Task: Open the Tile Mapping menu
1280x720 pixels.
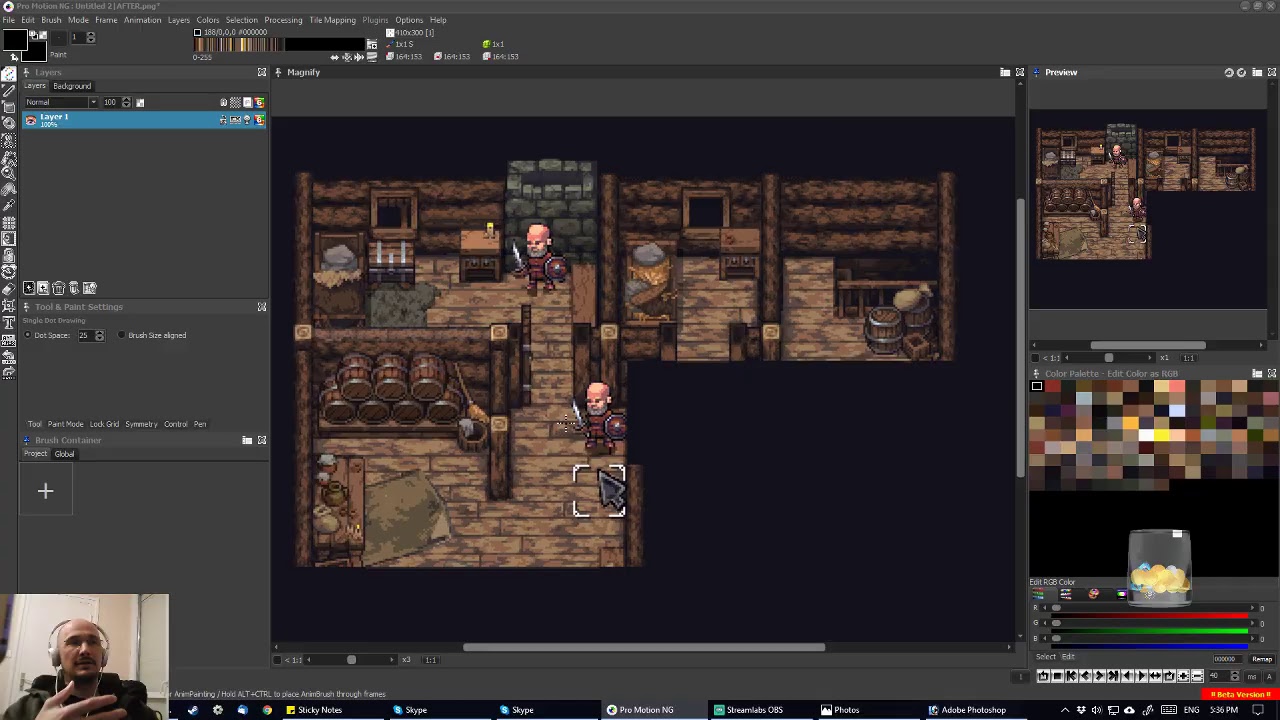Action: coord(332,20)
